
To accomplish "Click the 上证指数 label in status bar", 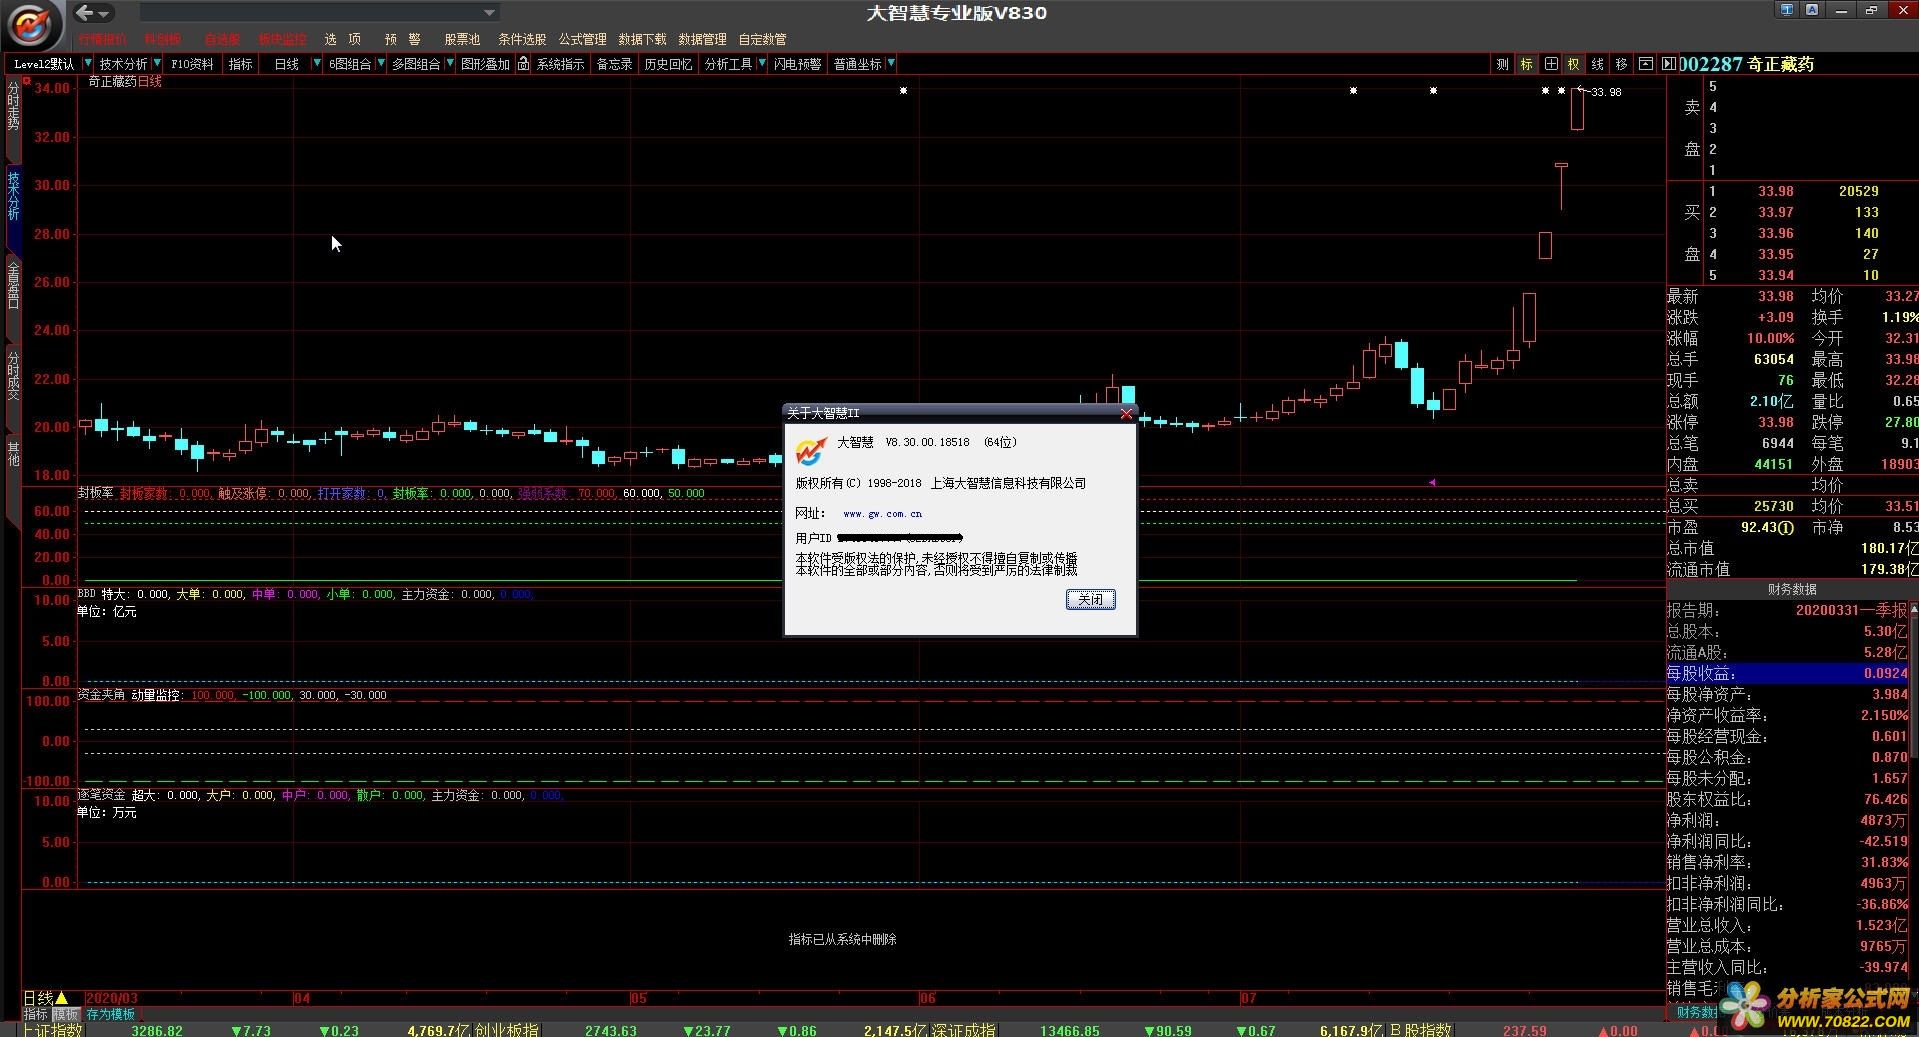I will (x=53, y=1030).
